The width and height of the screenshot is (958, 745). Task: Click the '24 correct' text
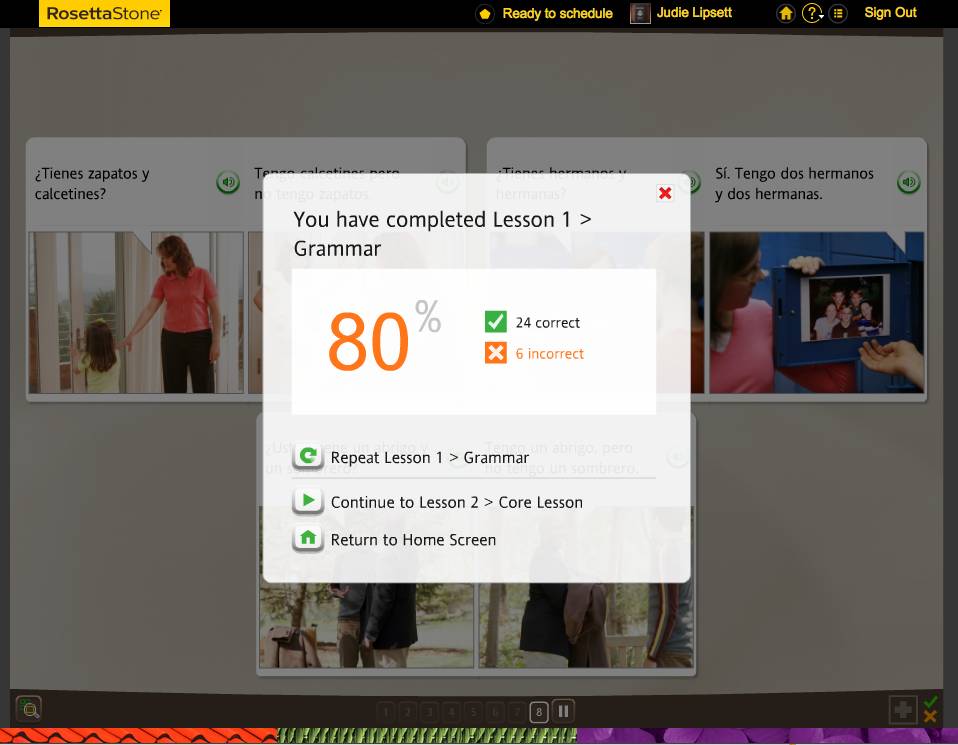tap(547, 323)
